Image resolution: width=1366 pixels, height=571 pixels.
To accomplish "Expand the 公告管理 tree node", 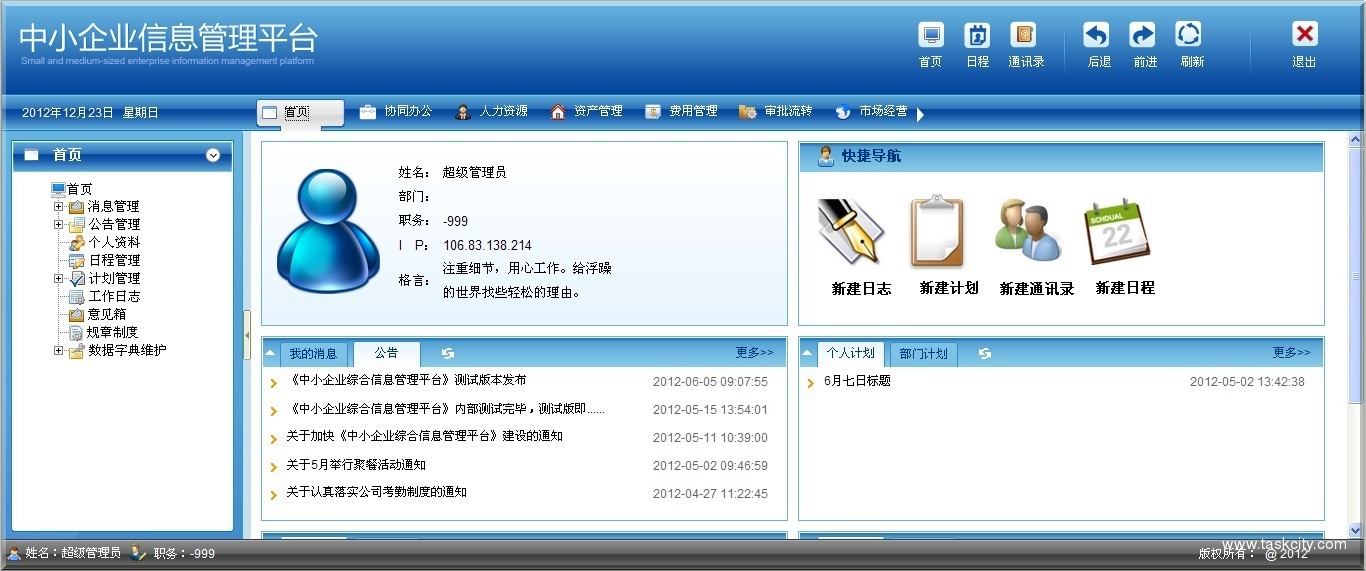I will point(58,224).
